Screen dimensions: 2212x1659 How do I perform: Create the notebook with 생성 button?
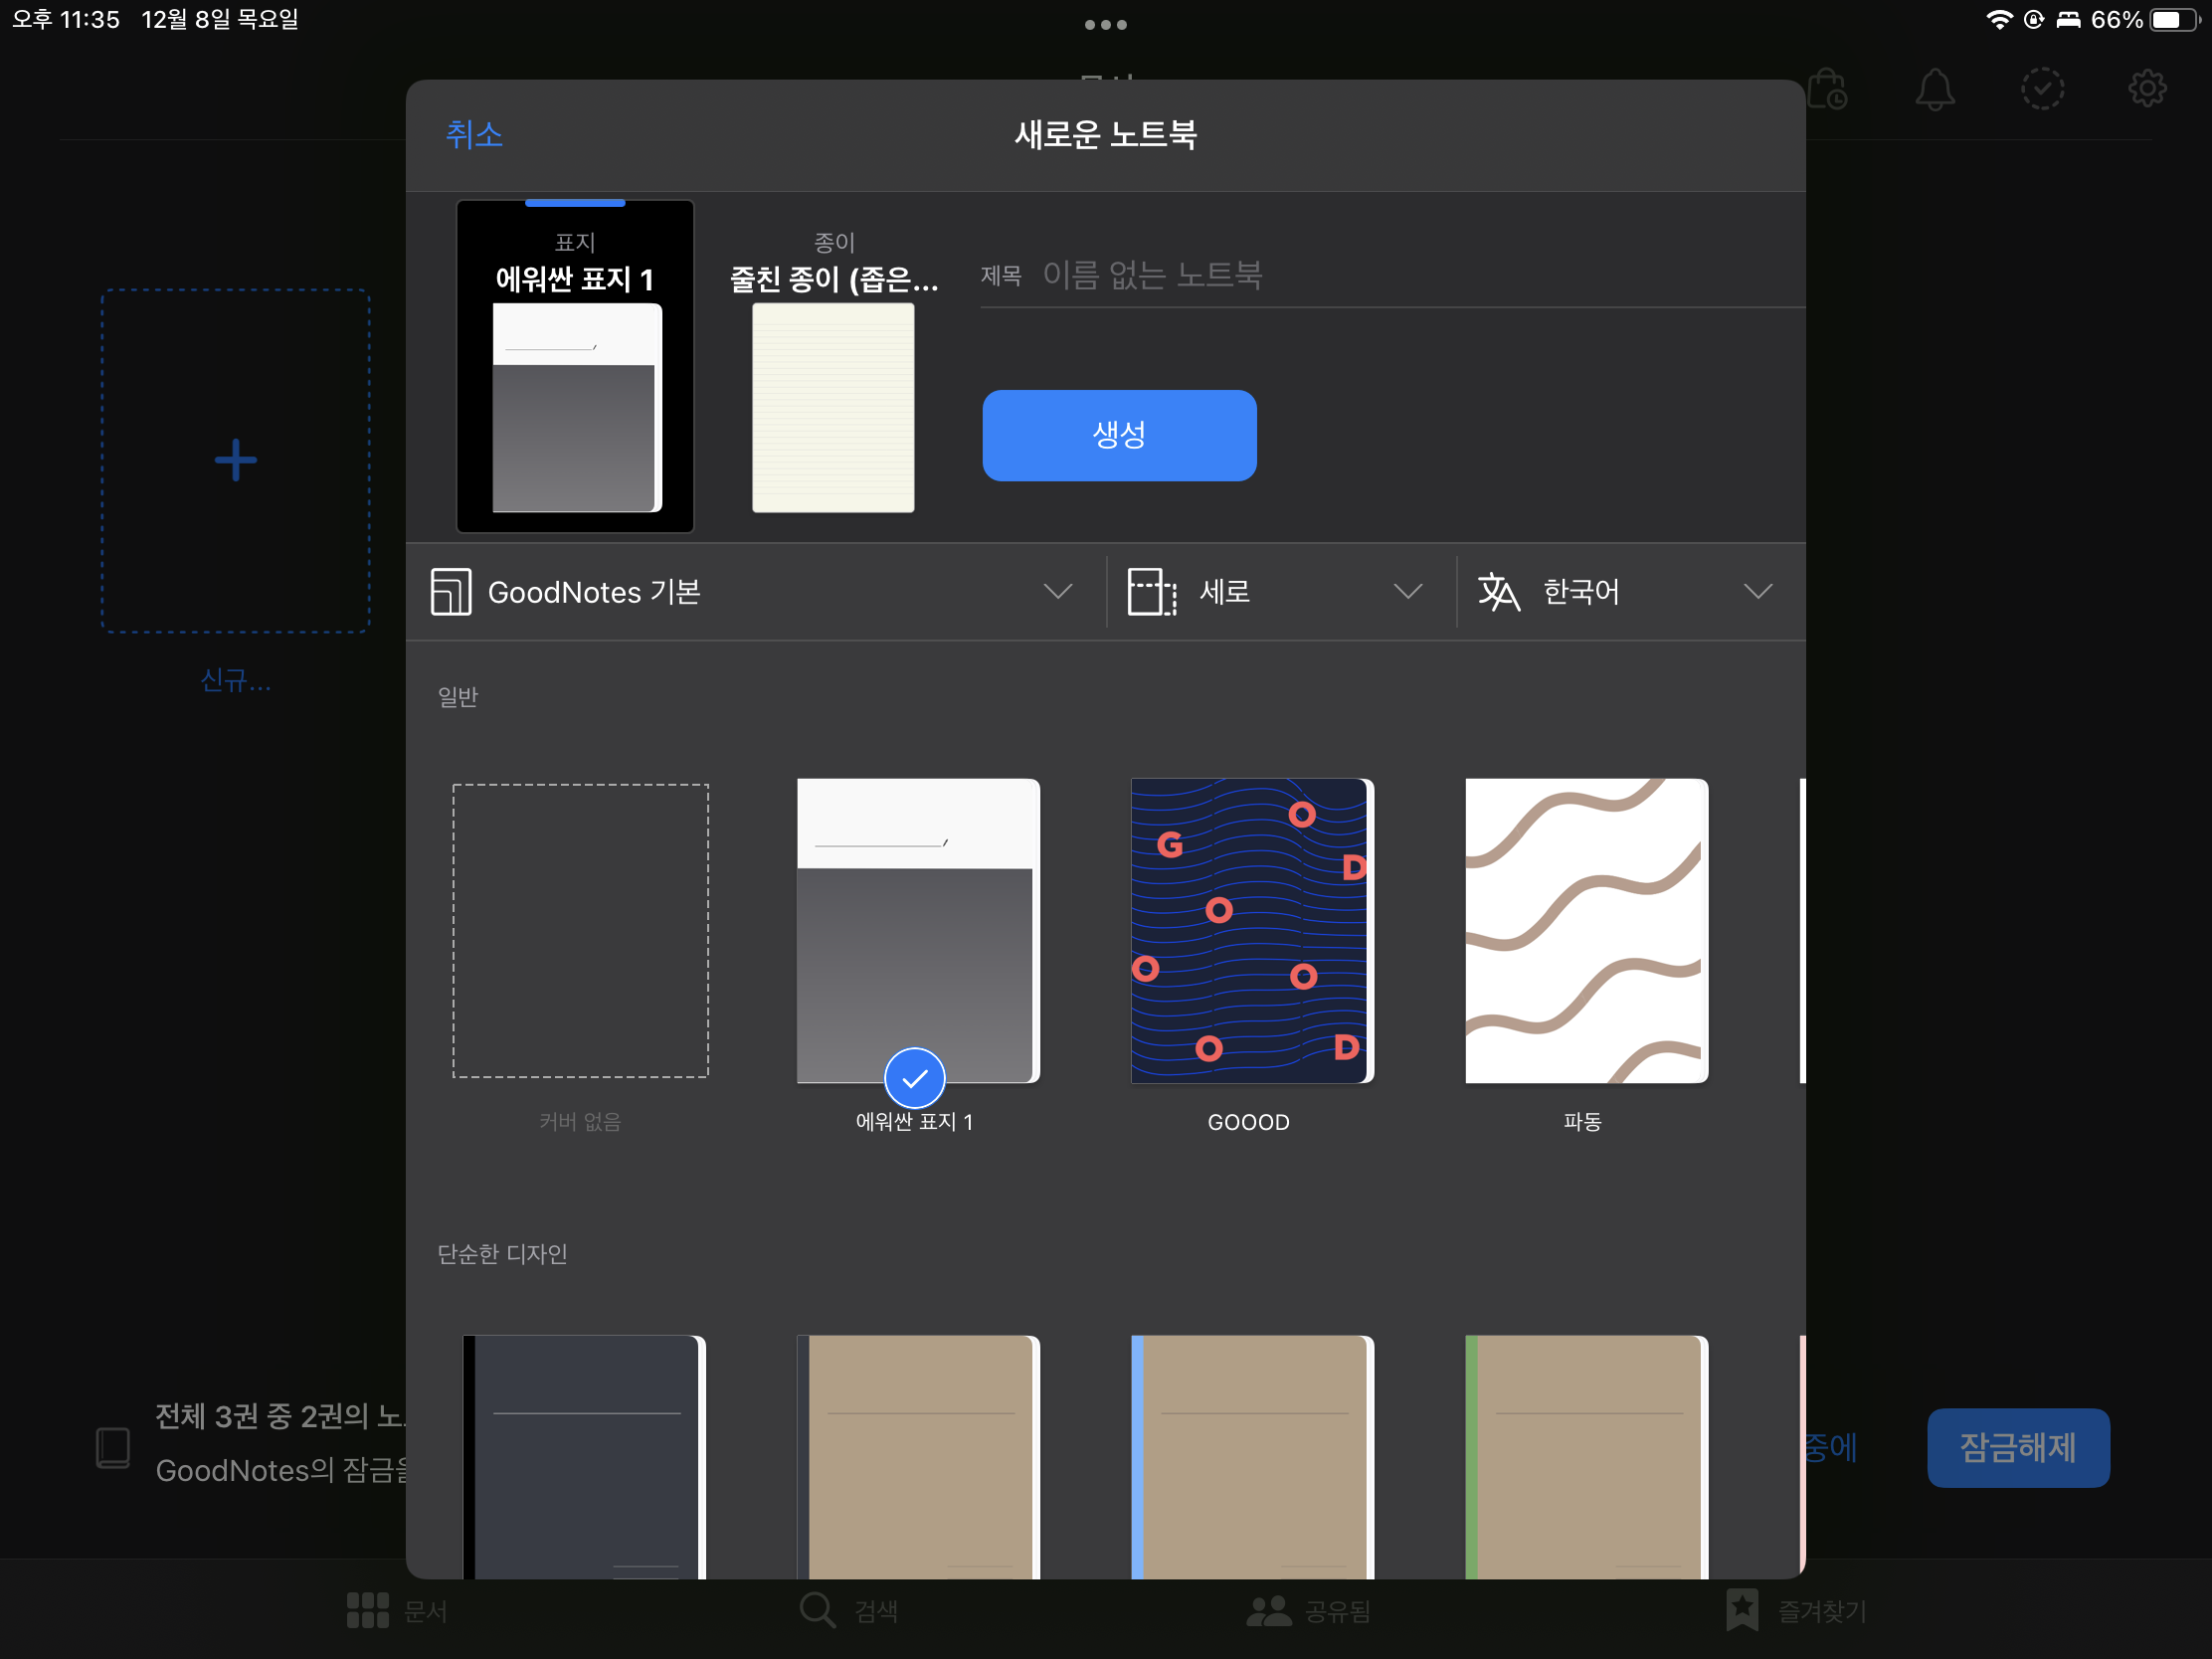pos(1119,435)
